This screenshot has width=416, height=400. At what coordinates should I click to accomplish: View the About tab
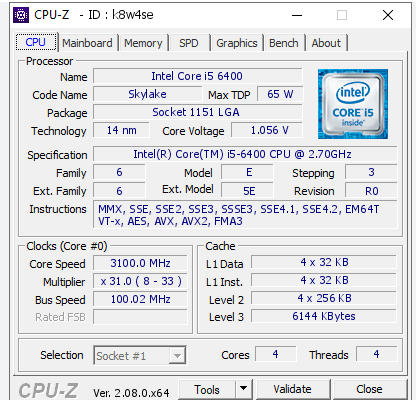coord(326,43)
